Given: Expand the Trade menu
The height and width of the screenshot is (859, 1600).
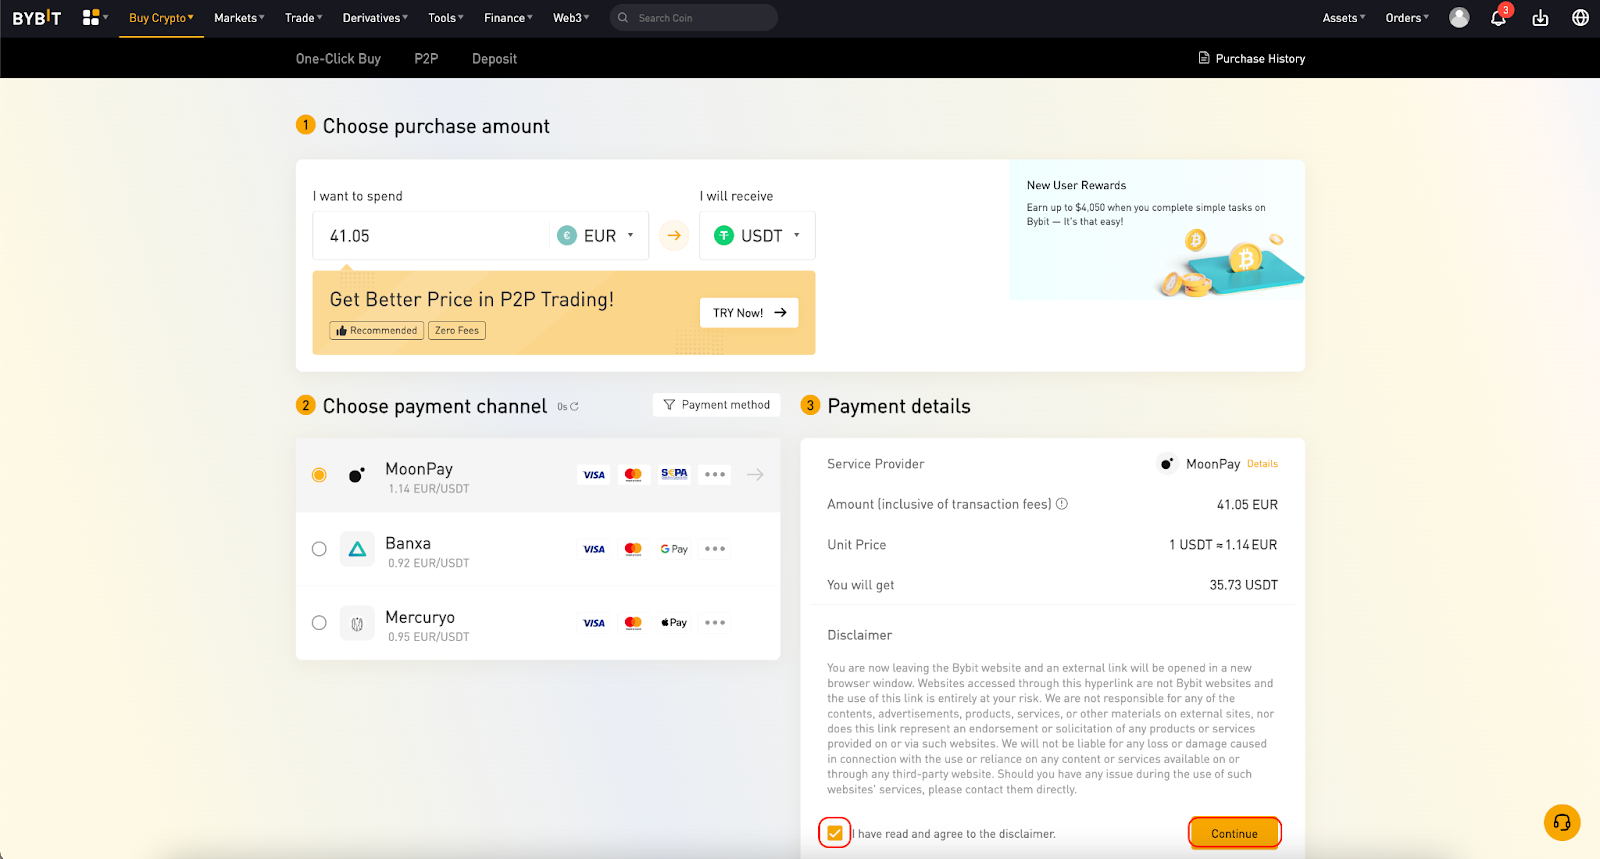Looking at the screenshot, I should click(x=304, y=18).
